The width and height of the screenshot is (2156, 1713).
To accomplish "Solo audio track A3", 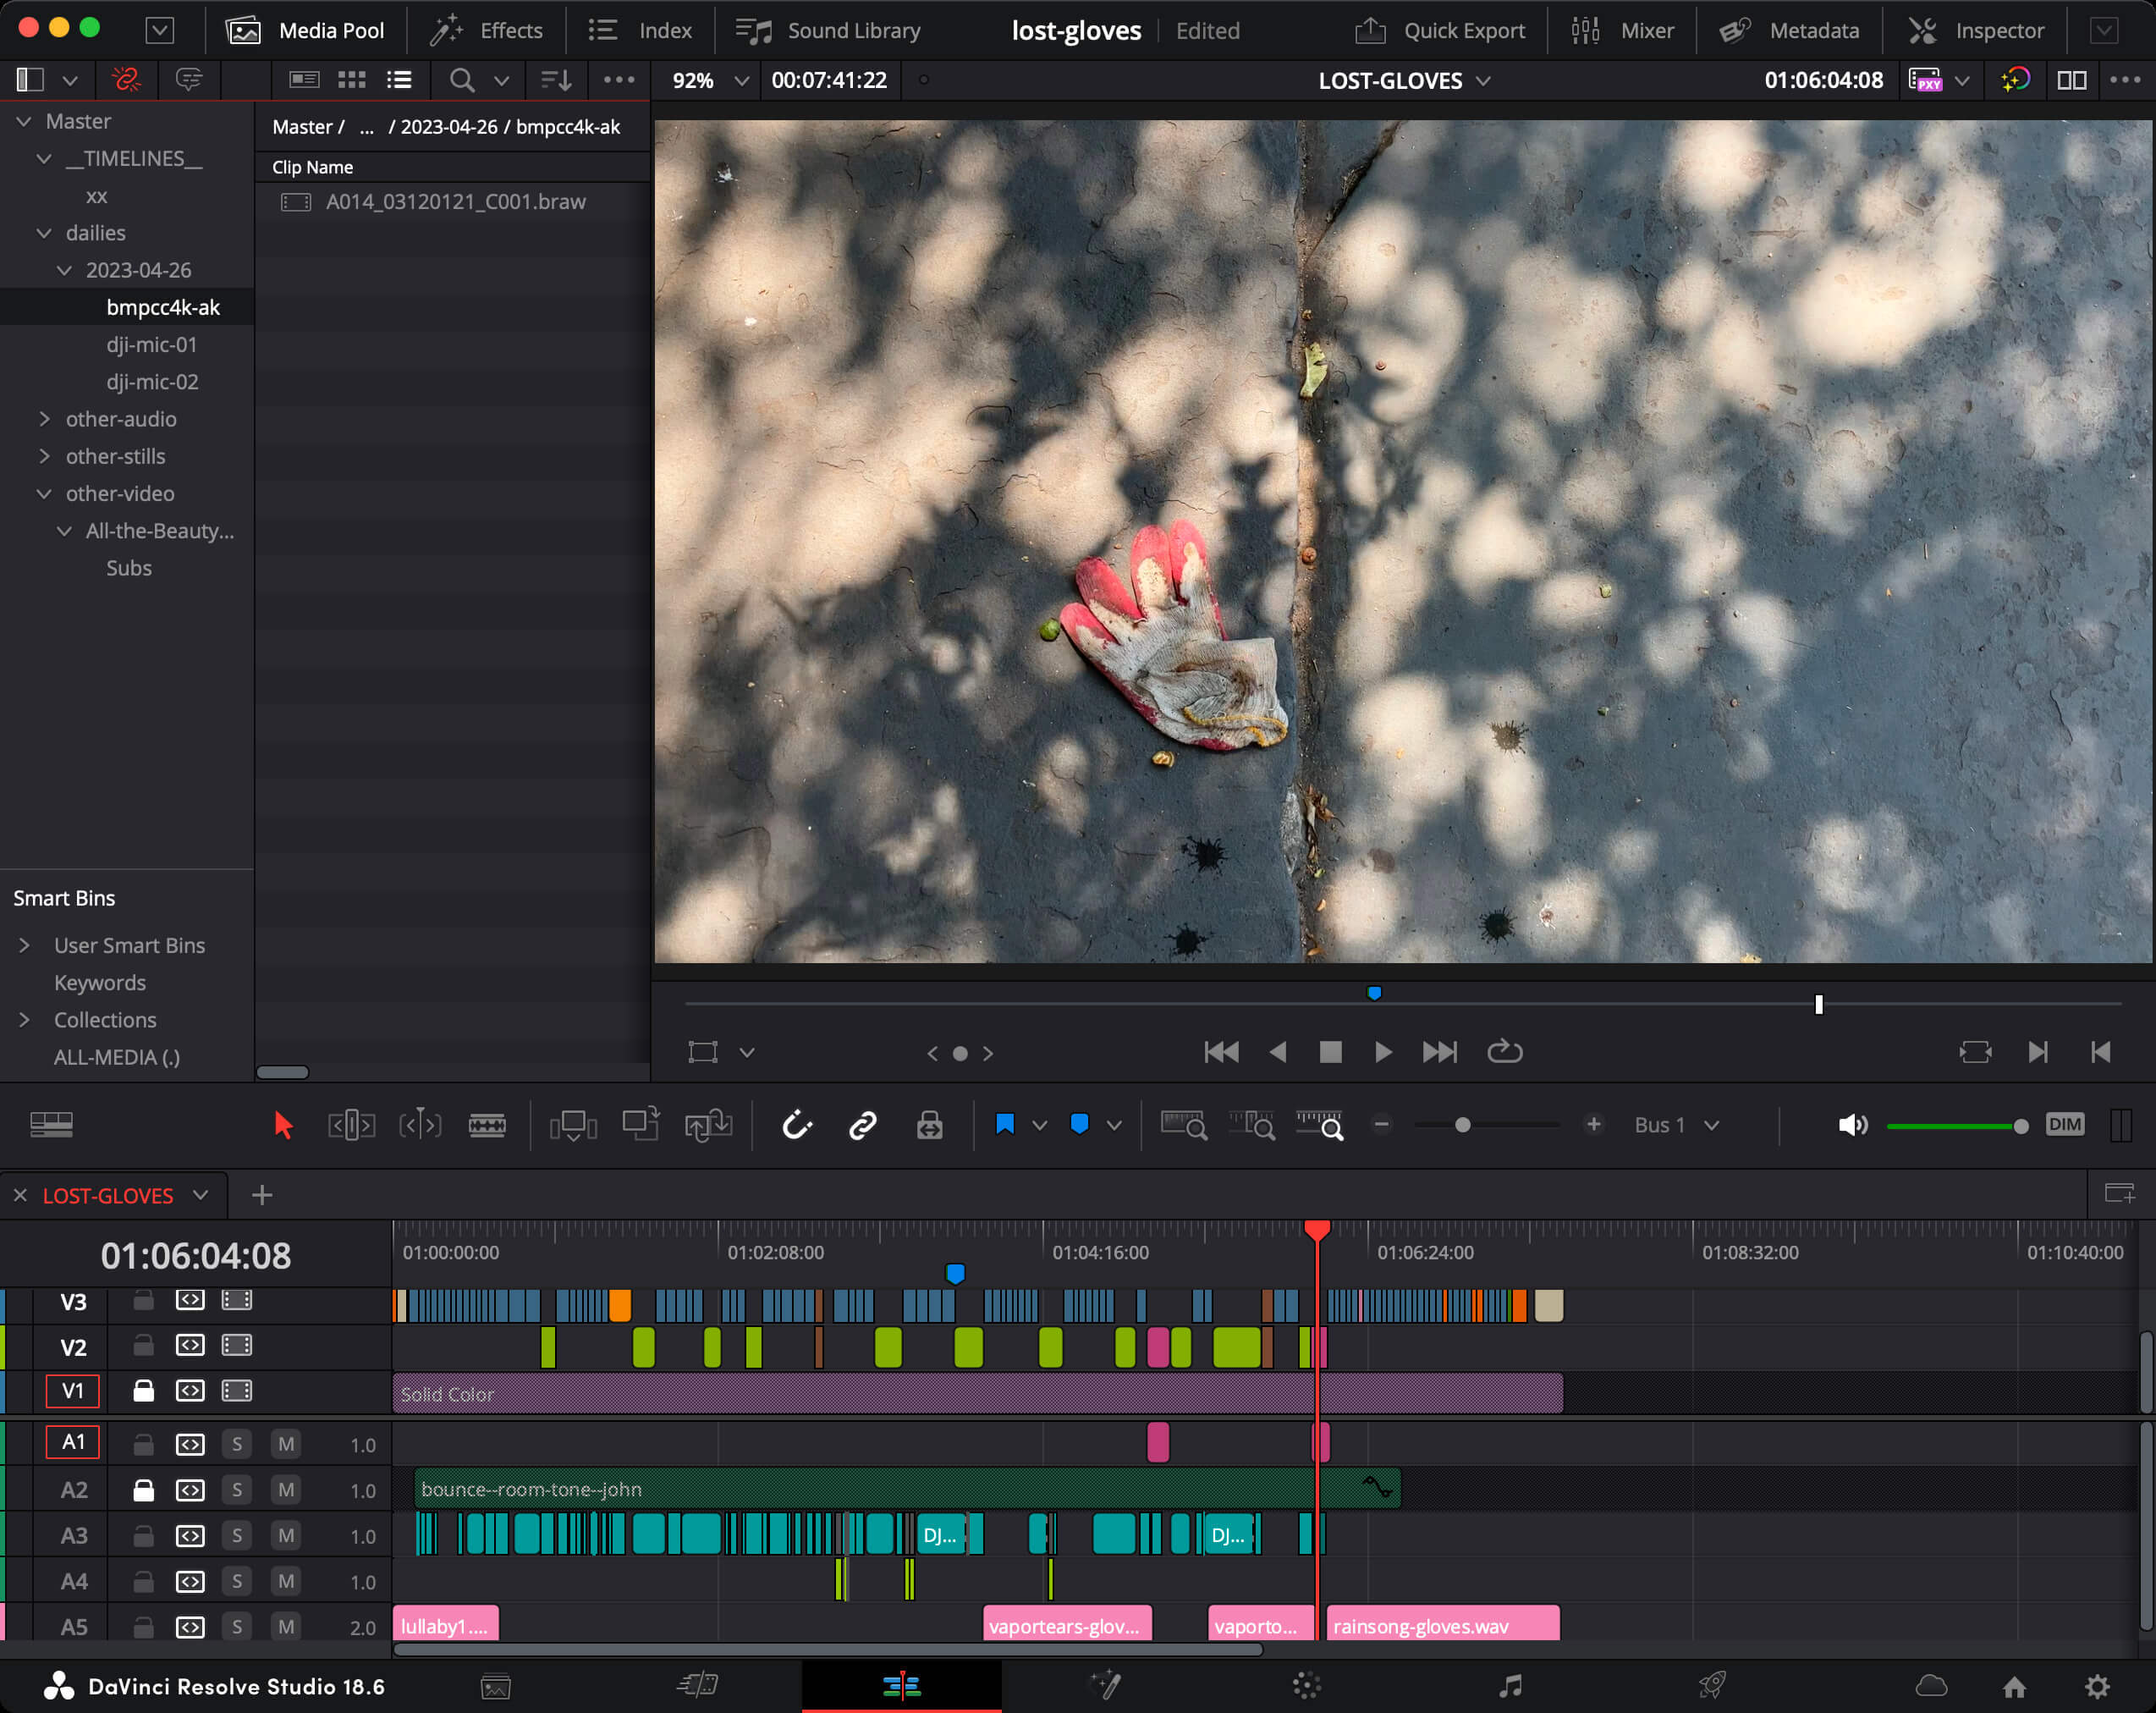I will (237, 1535).
